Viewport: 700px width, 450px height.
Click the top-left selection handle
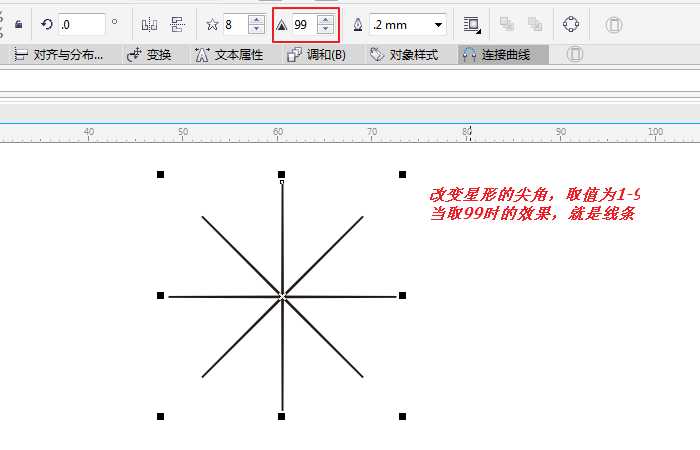point(160,175)
